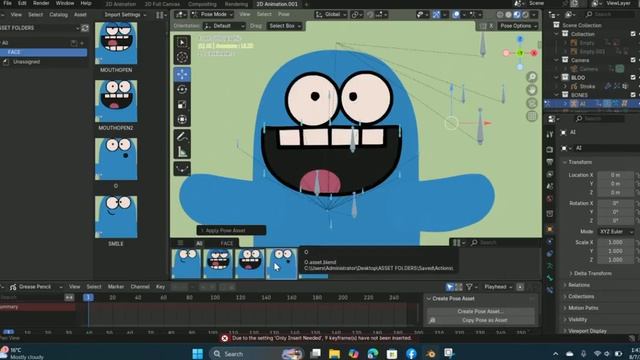This screenshot has width=640, height=360.
Task: Click the blue Z axis on navigation gizmo
Action: pos(520,39)
